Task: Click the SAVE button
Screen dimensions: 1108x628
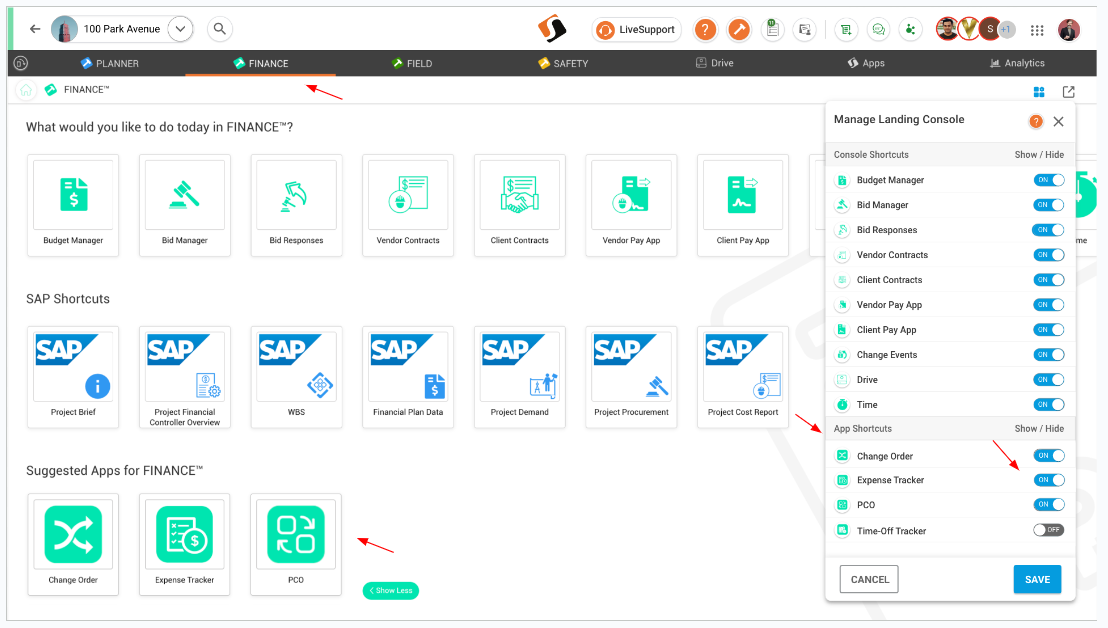Action: tap(1037, 579)
